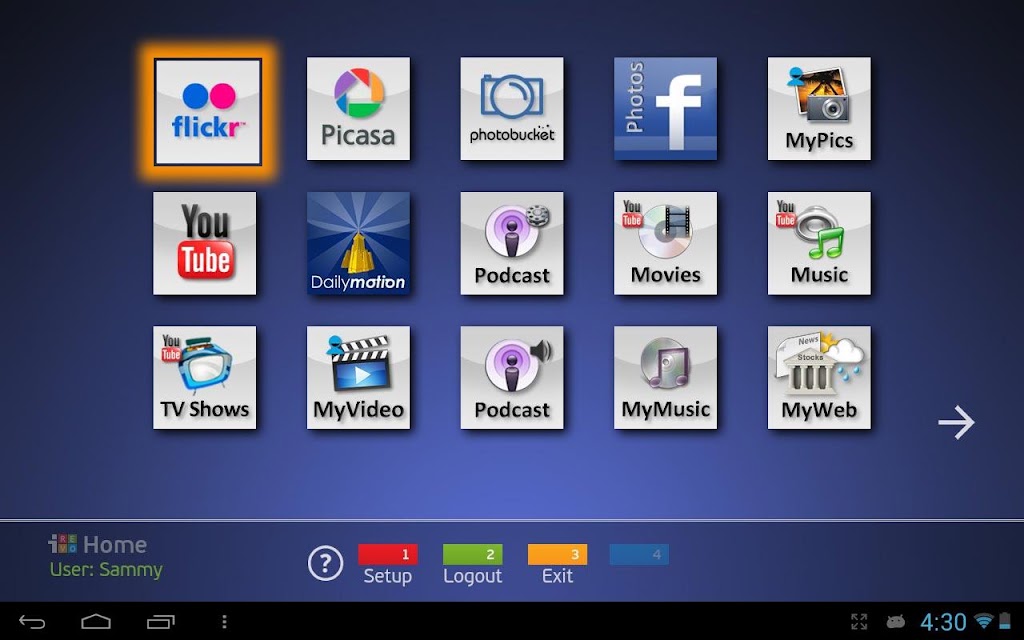Open the MyWeb news and stocks tile
This screenshot has width=1024, height=640.
819,377
